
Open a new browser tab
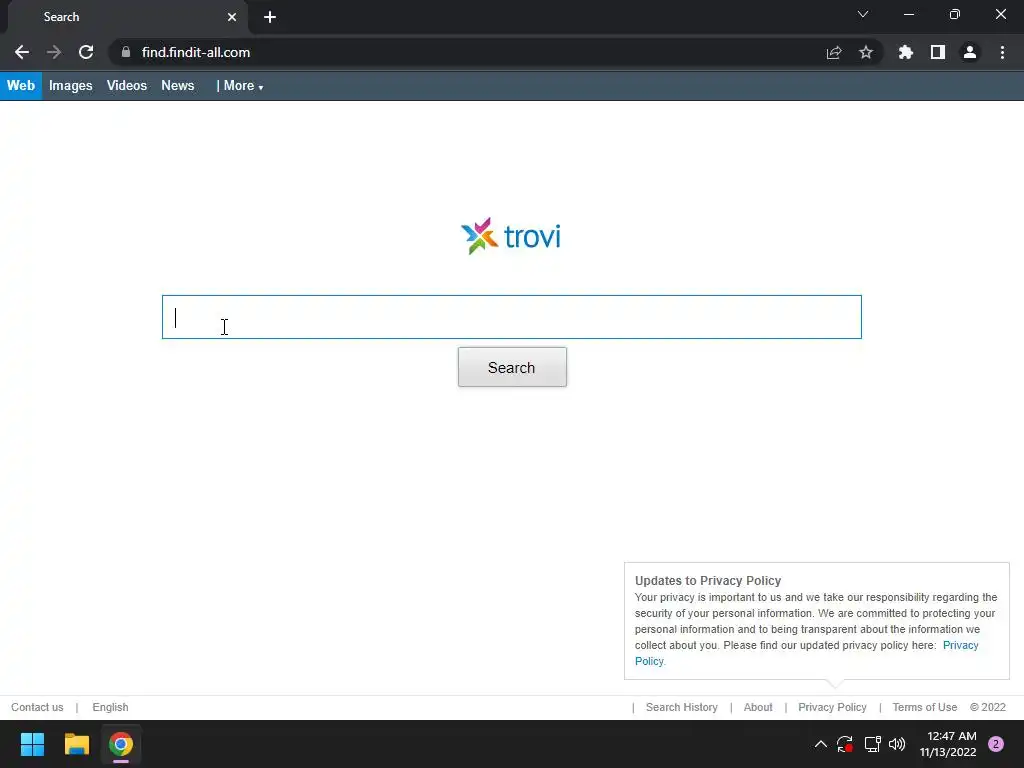tap(270, 17)
